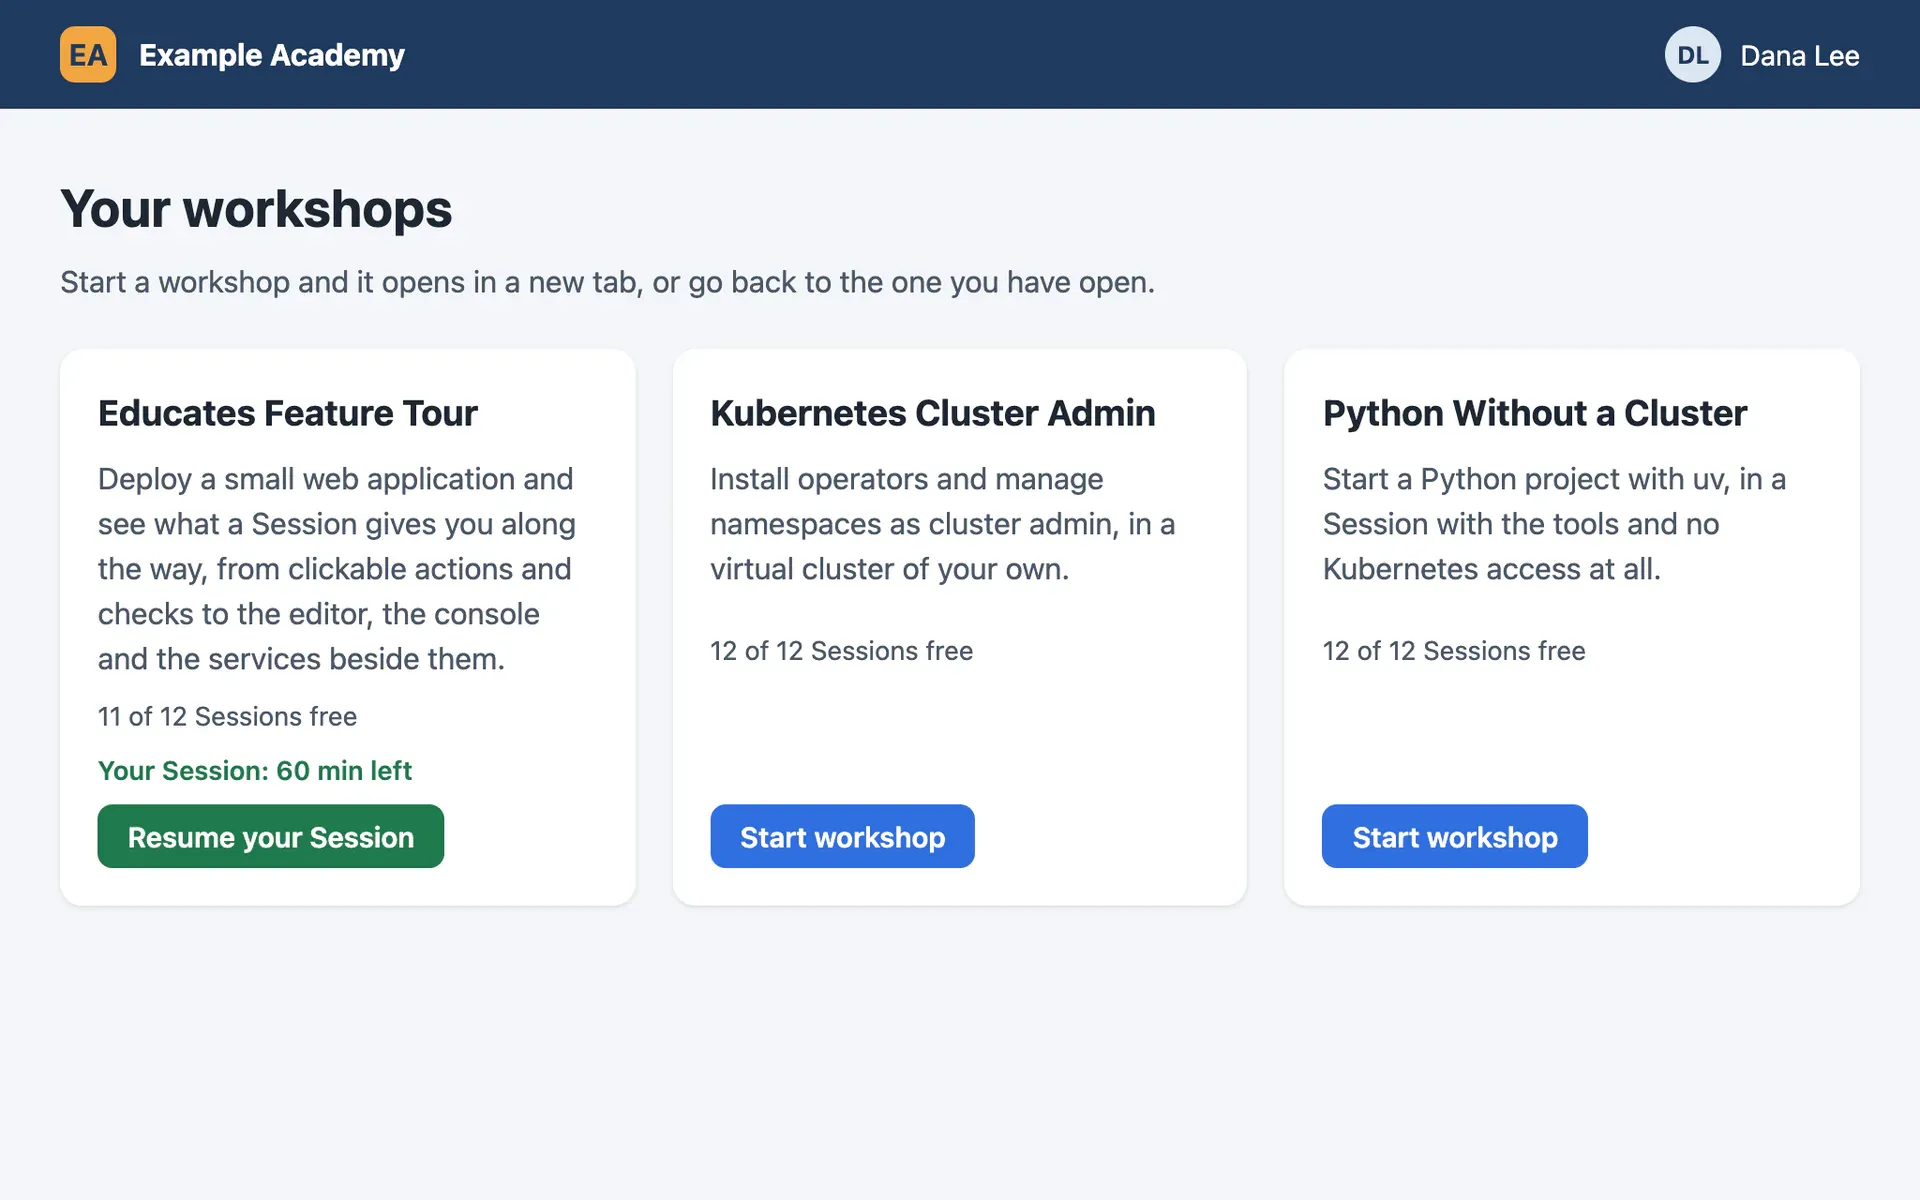The width and height of the screenshot is (1920, 1200).
Task: Start the Python Without a Cluster workshop
Action: 1454,836
